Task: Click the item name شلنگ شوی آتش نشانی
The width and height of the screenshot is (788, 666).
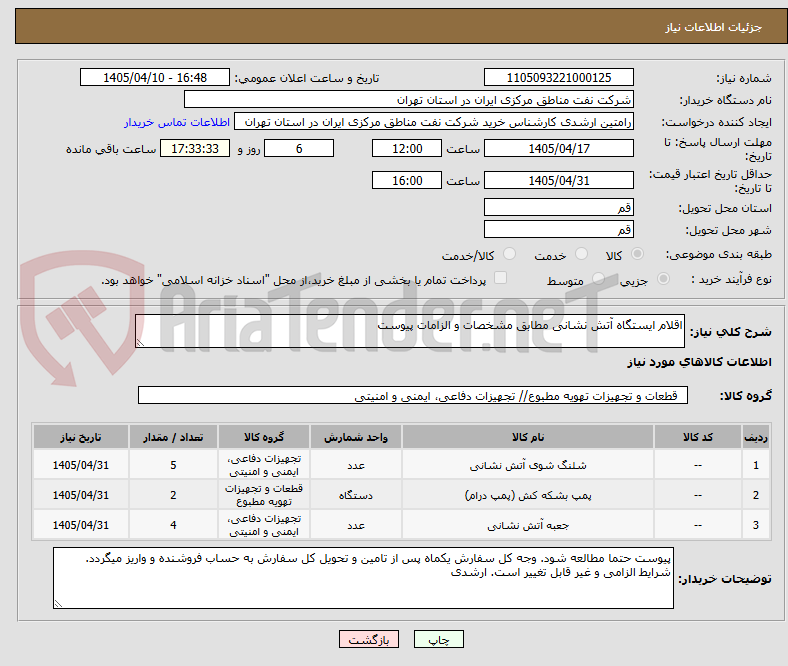Action: coord(528,465)
